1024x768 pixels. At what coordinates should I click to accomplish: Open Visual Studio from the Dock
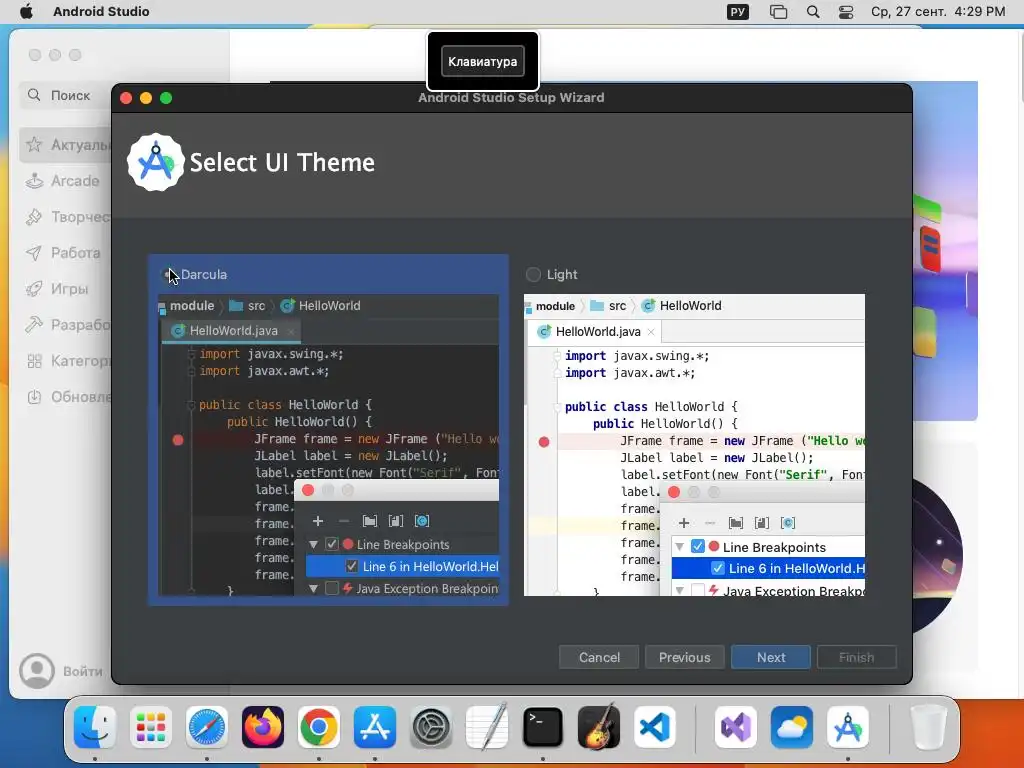coord(736,727)
